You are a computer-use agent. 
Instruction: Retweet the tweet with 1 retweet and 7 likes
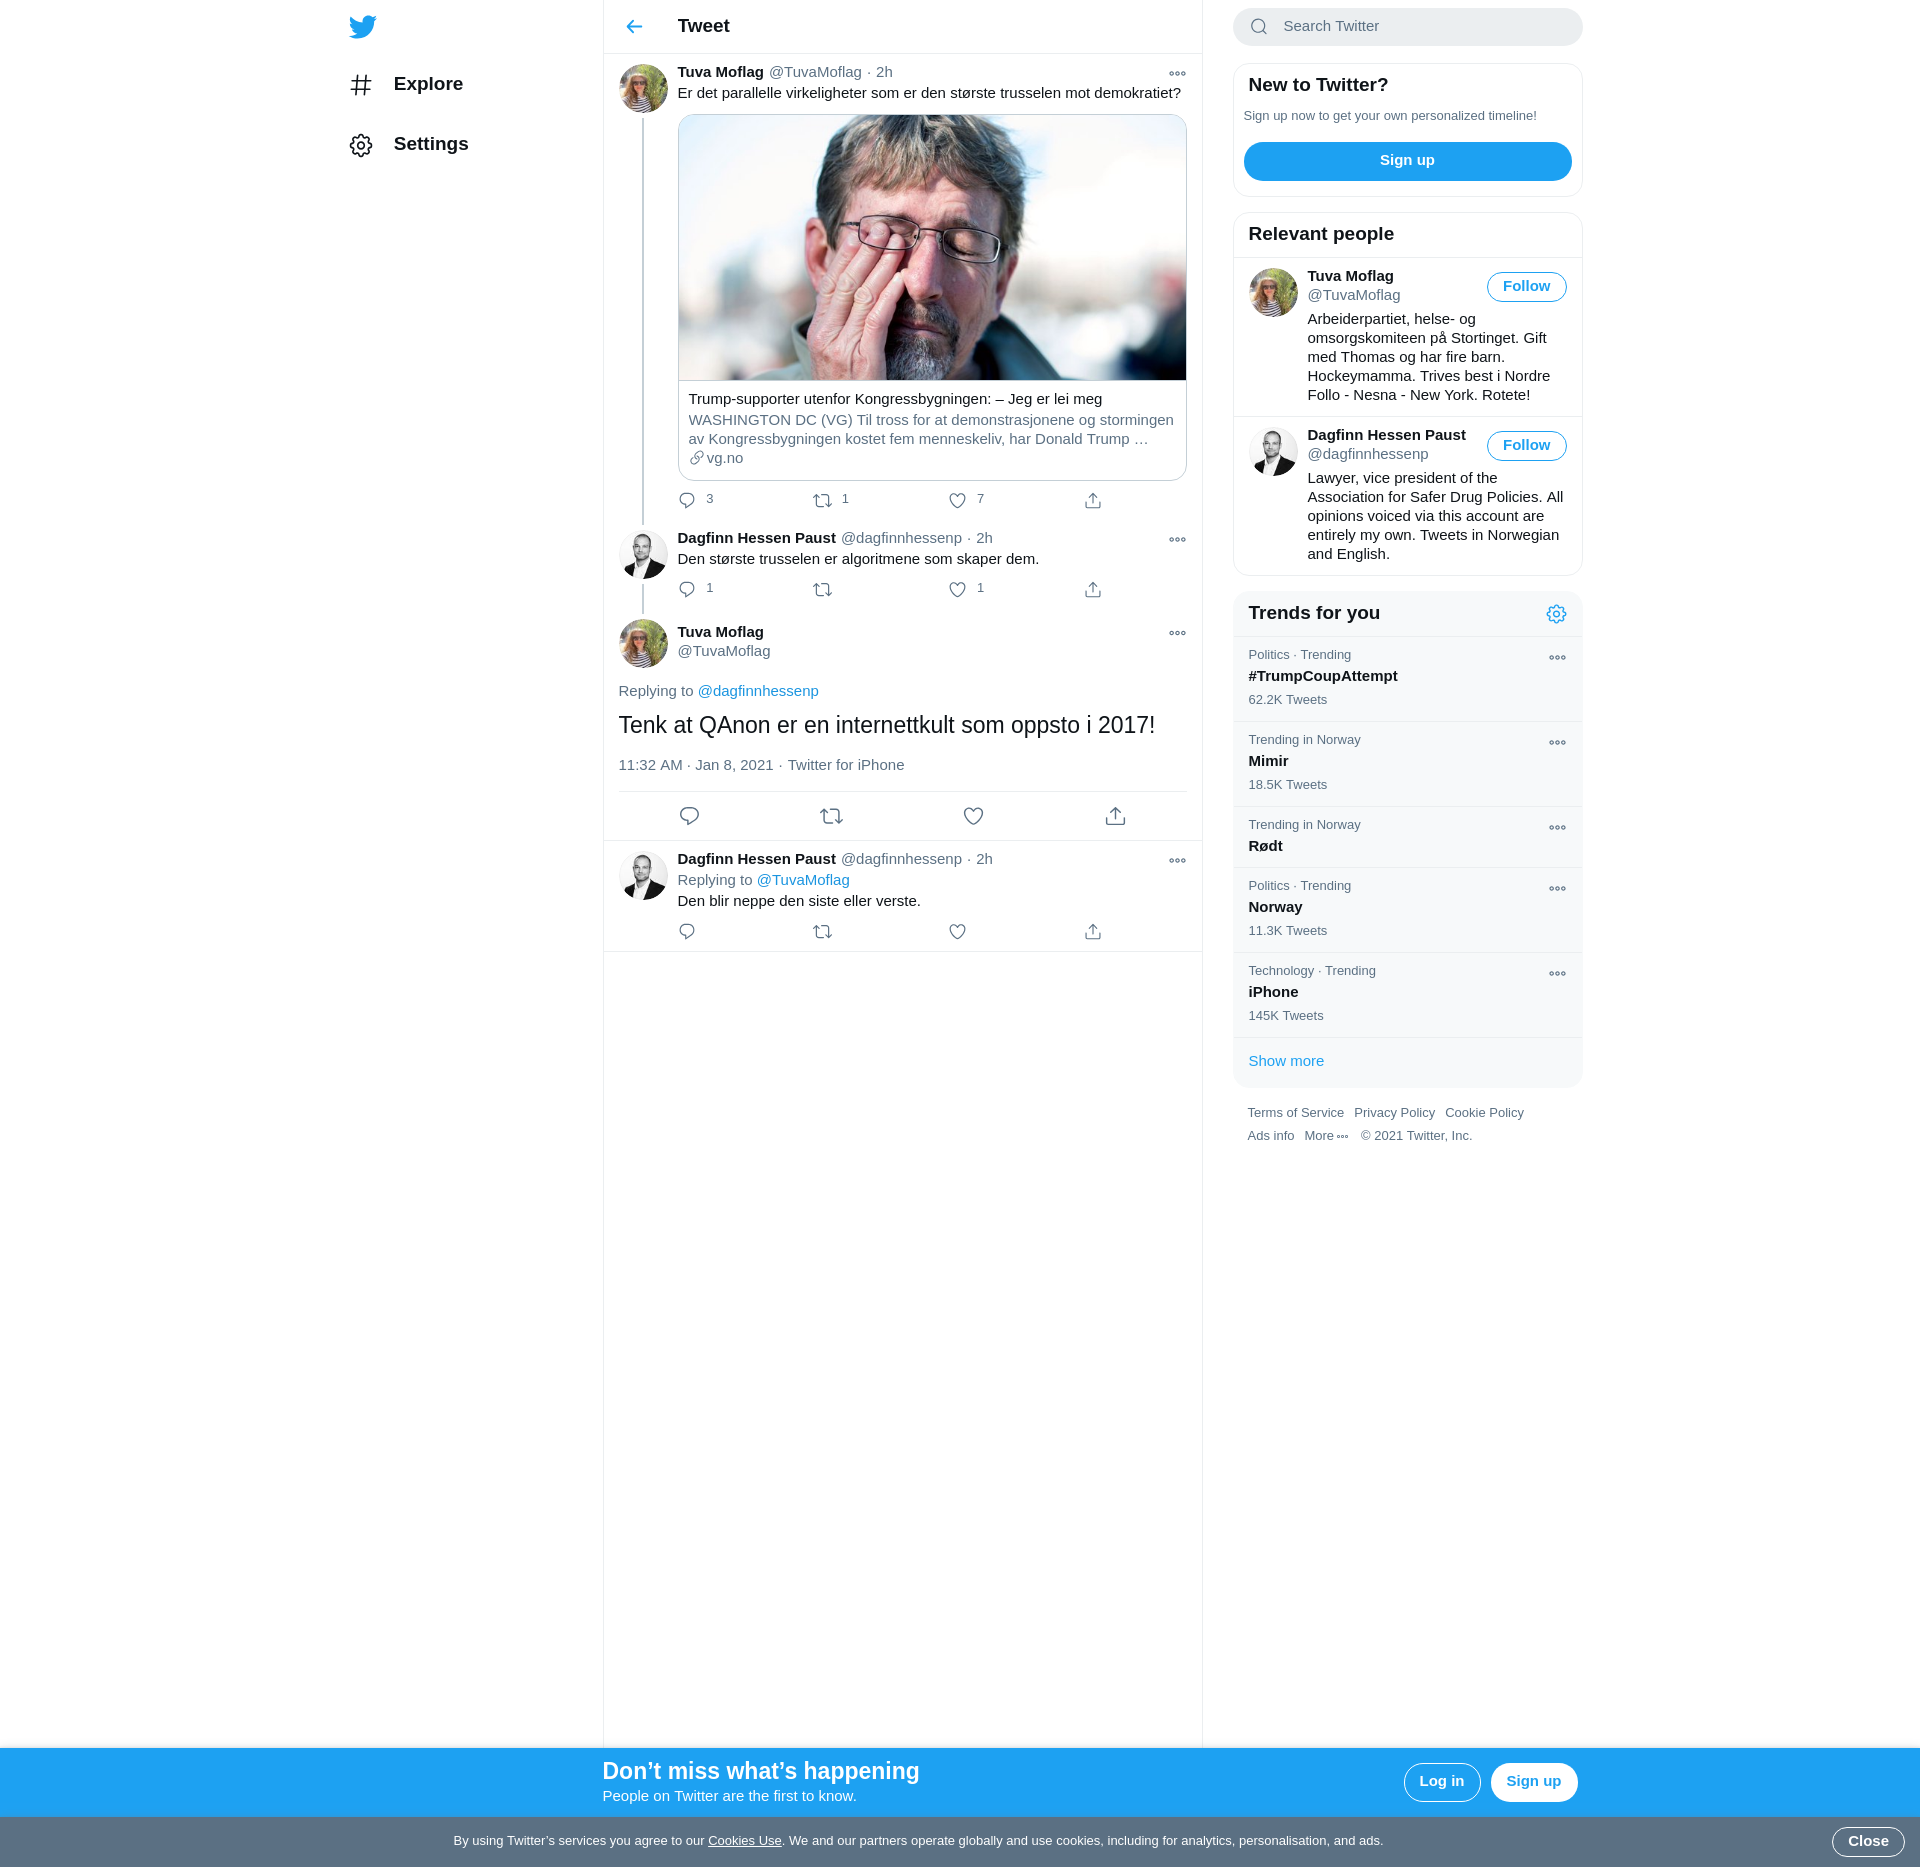point(822,500)
